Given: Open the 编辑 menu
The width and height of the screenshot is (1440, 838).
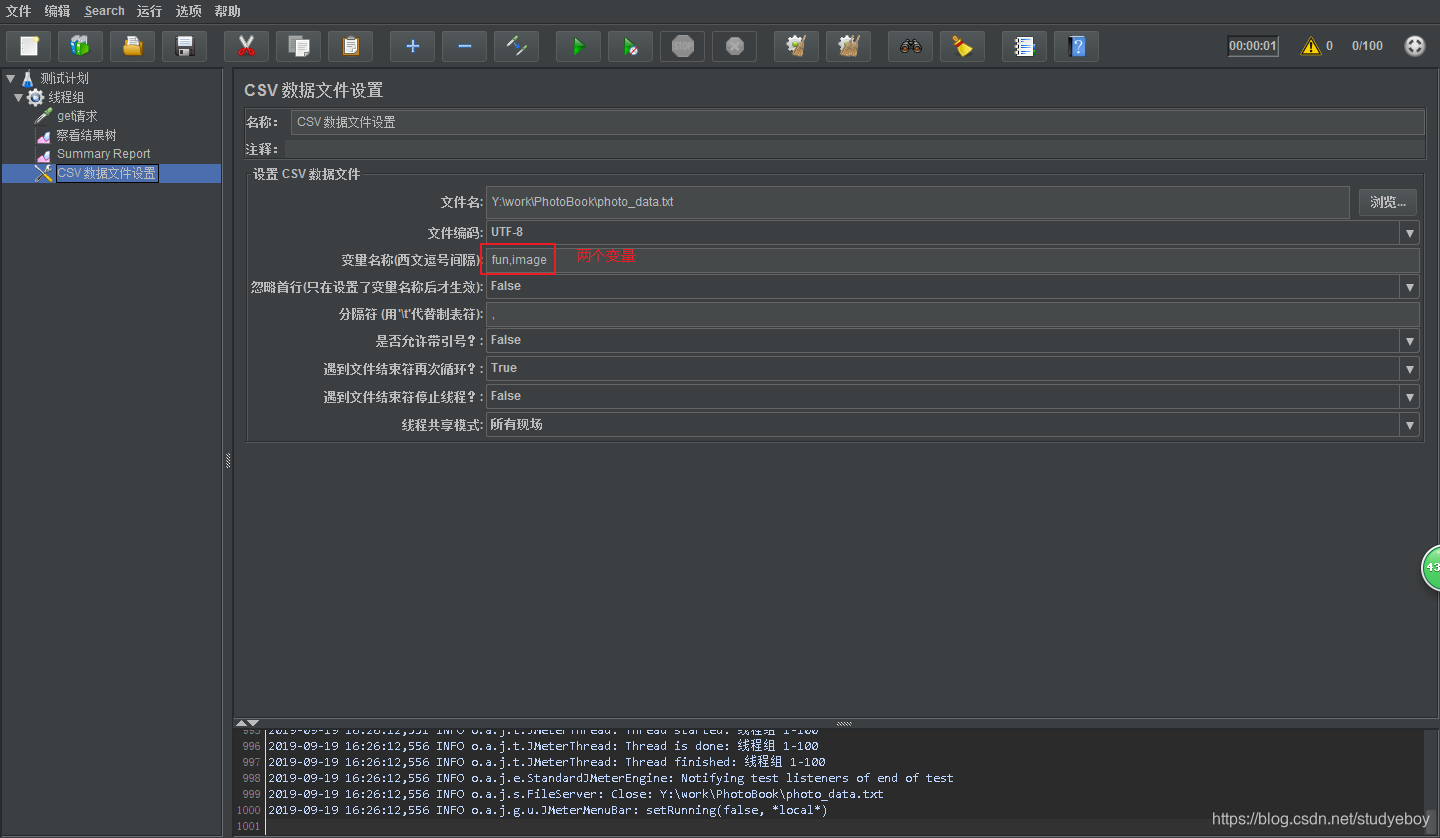Looking at the screenshot, I should coord(58,11).
